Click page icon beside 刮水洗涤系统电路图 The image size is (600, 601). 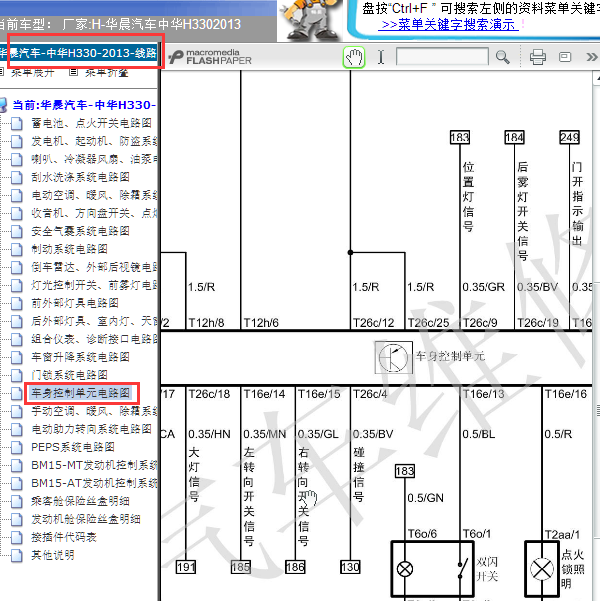[x=16, y=177]
